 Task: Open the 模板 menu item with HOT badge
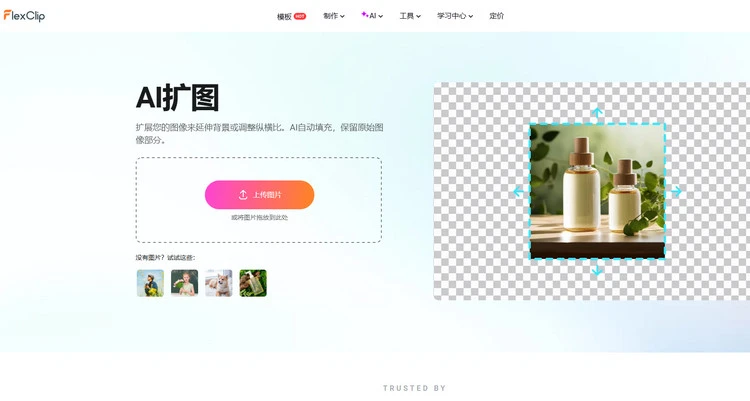291,16
